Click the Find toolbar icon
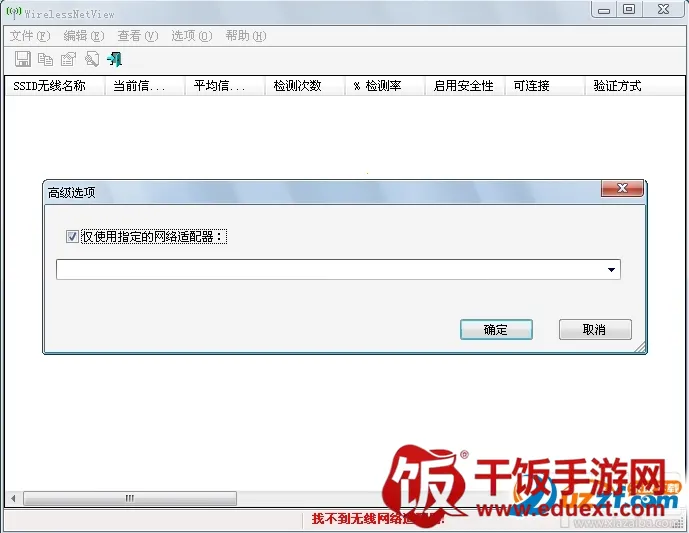This screenshot has width=689, height=533. 92,60
